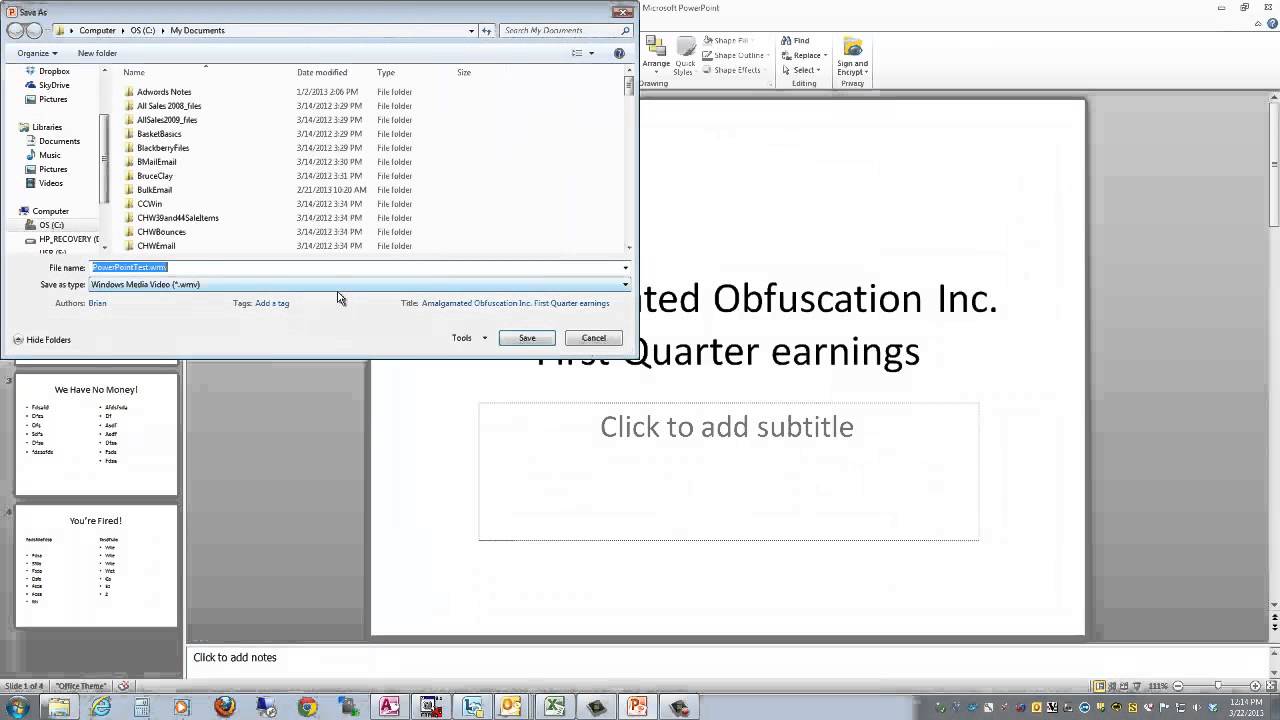Open Google Chrome from taskbar
1280x720 pixels.
(x=307, y=707)
